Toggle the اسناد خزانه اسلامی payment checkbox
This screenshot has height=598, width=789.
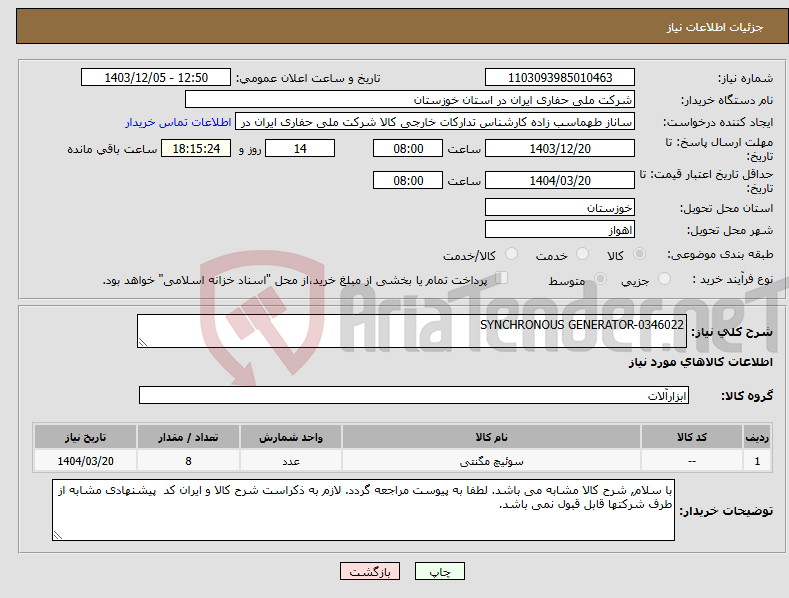click(502, 278)
